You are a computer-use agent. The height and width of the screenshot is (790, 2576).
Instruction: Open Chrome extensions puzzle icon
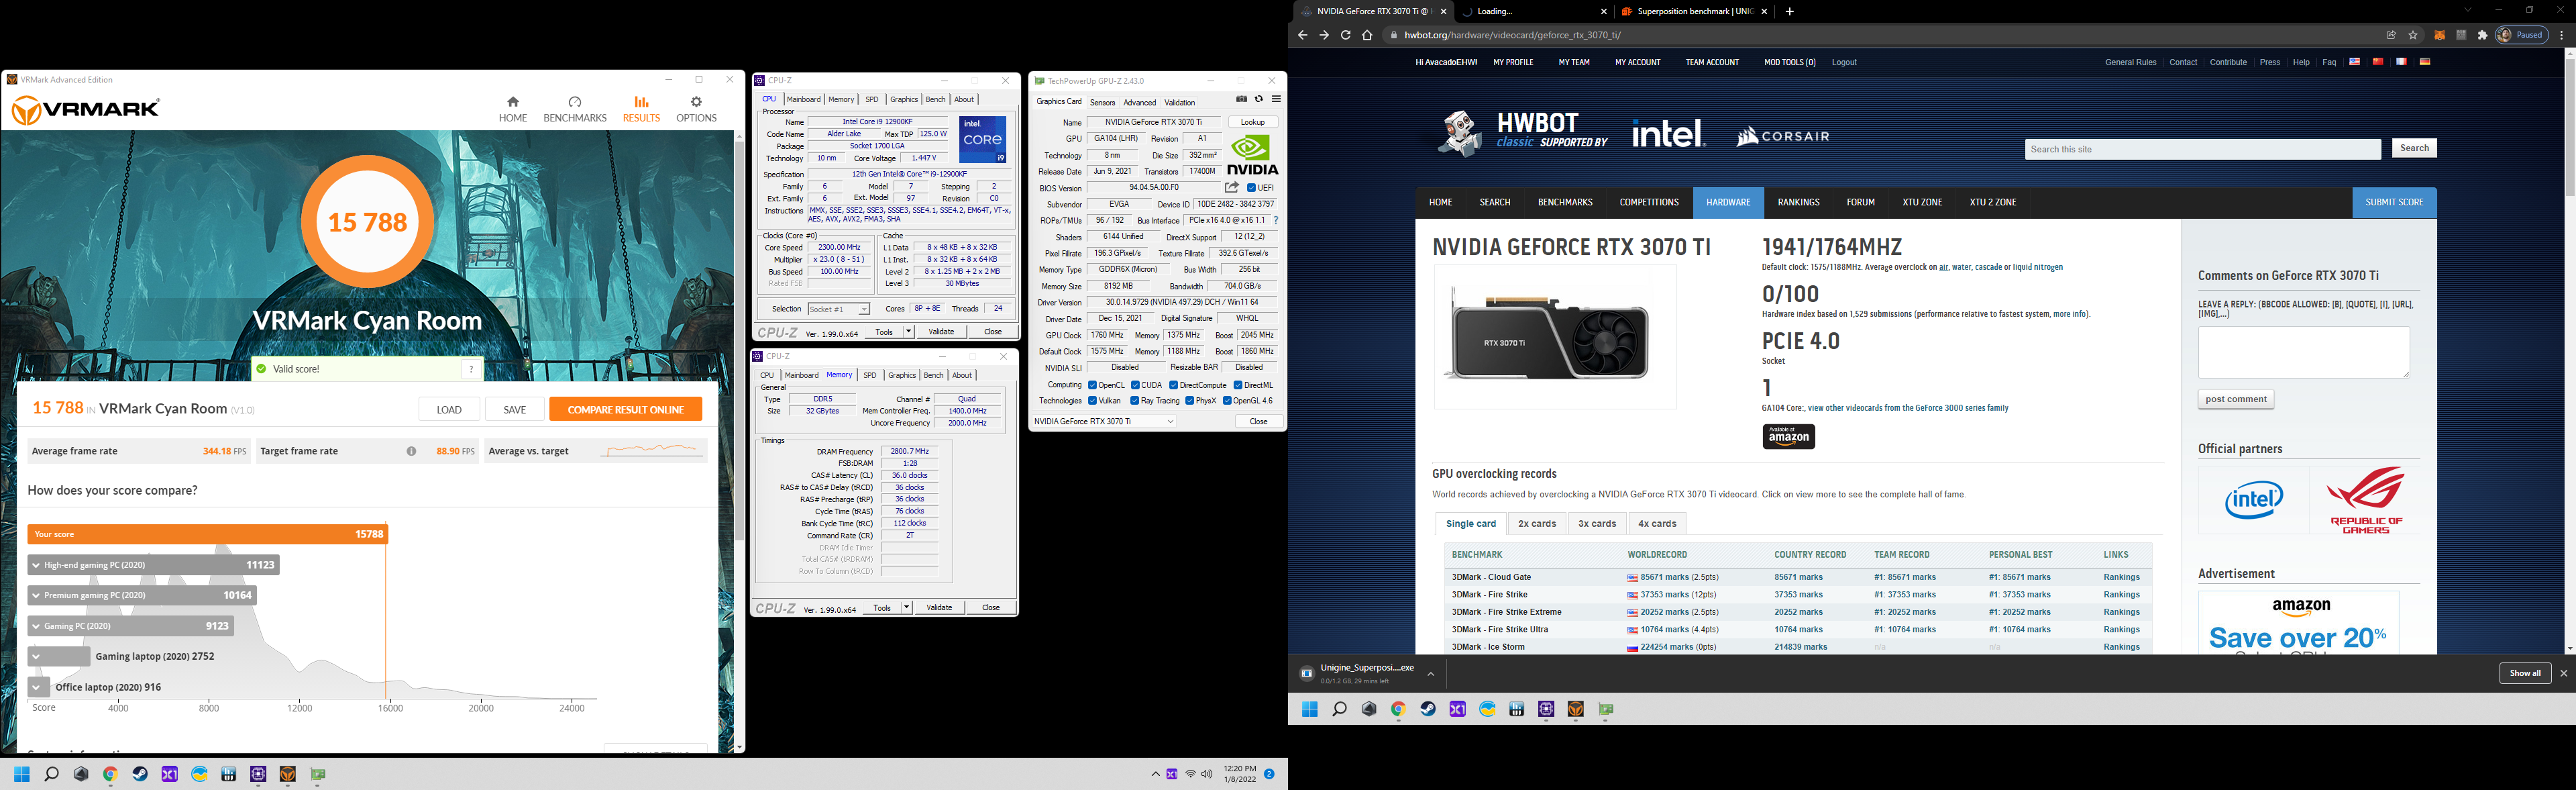[2482, 35]
